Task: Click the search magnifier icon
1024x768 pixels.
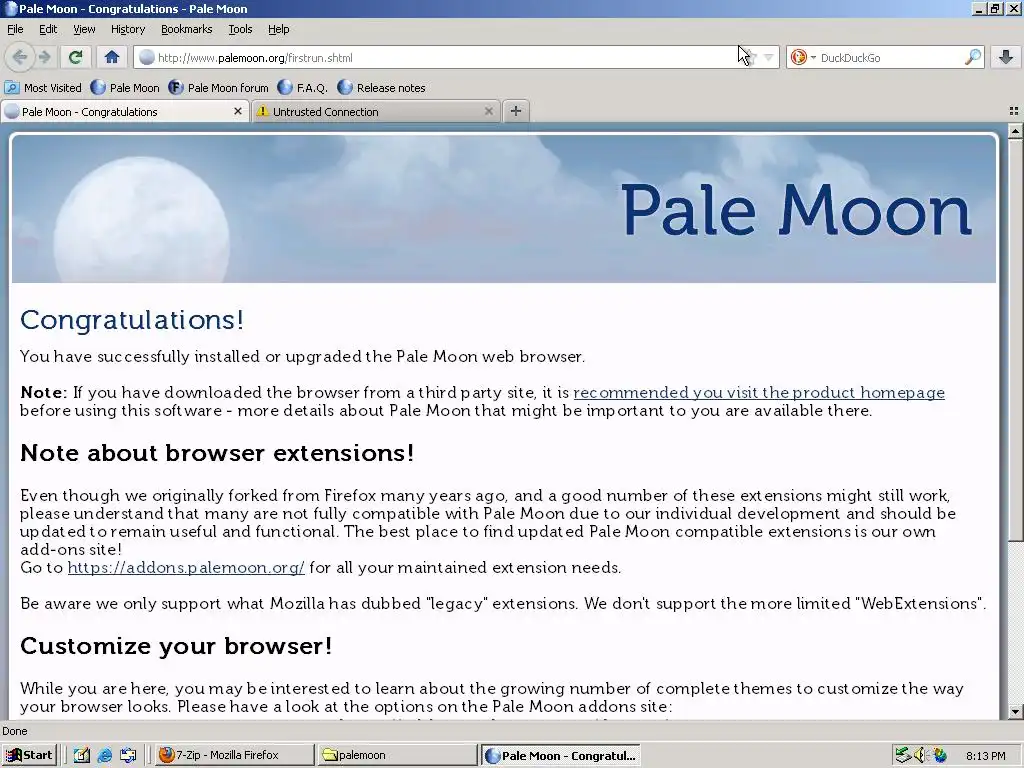Action: point(972,57)
